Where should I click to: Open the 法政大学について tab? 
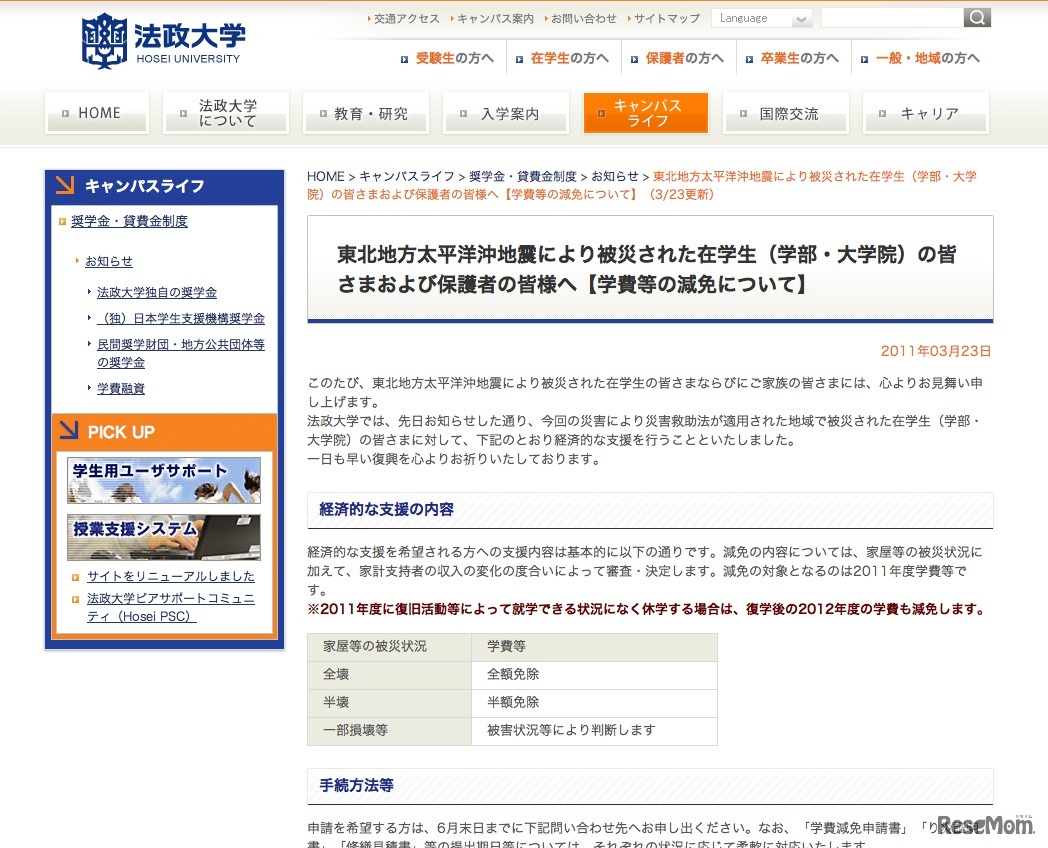point(226,113)
